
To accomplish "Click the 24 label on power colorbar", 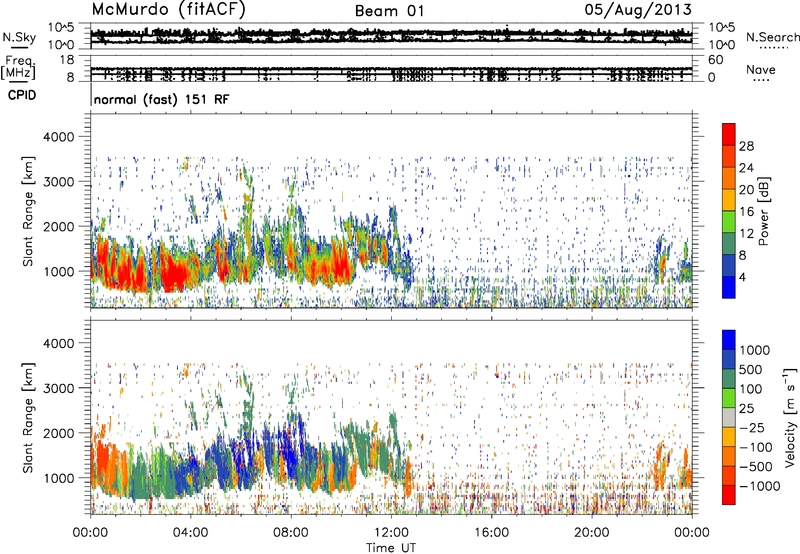I will tap(746, 168).
